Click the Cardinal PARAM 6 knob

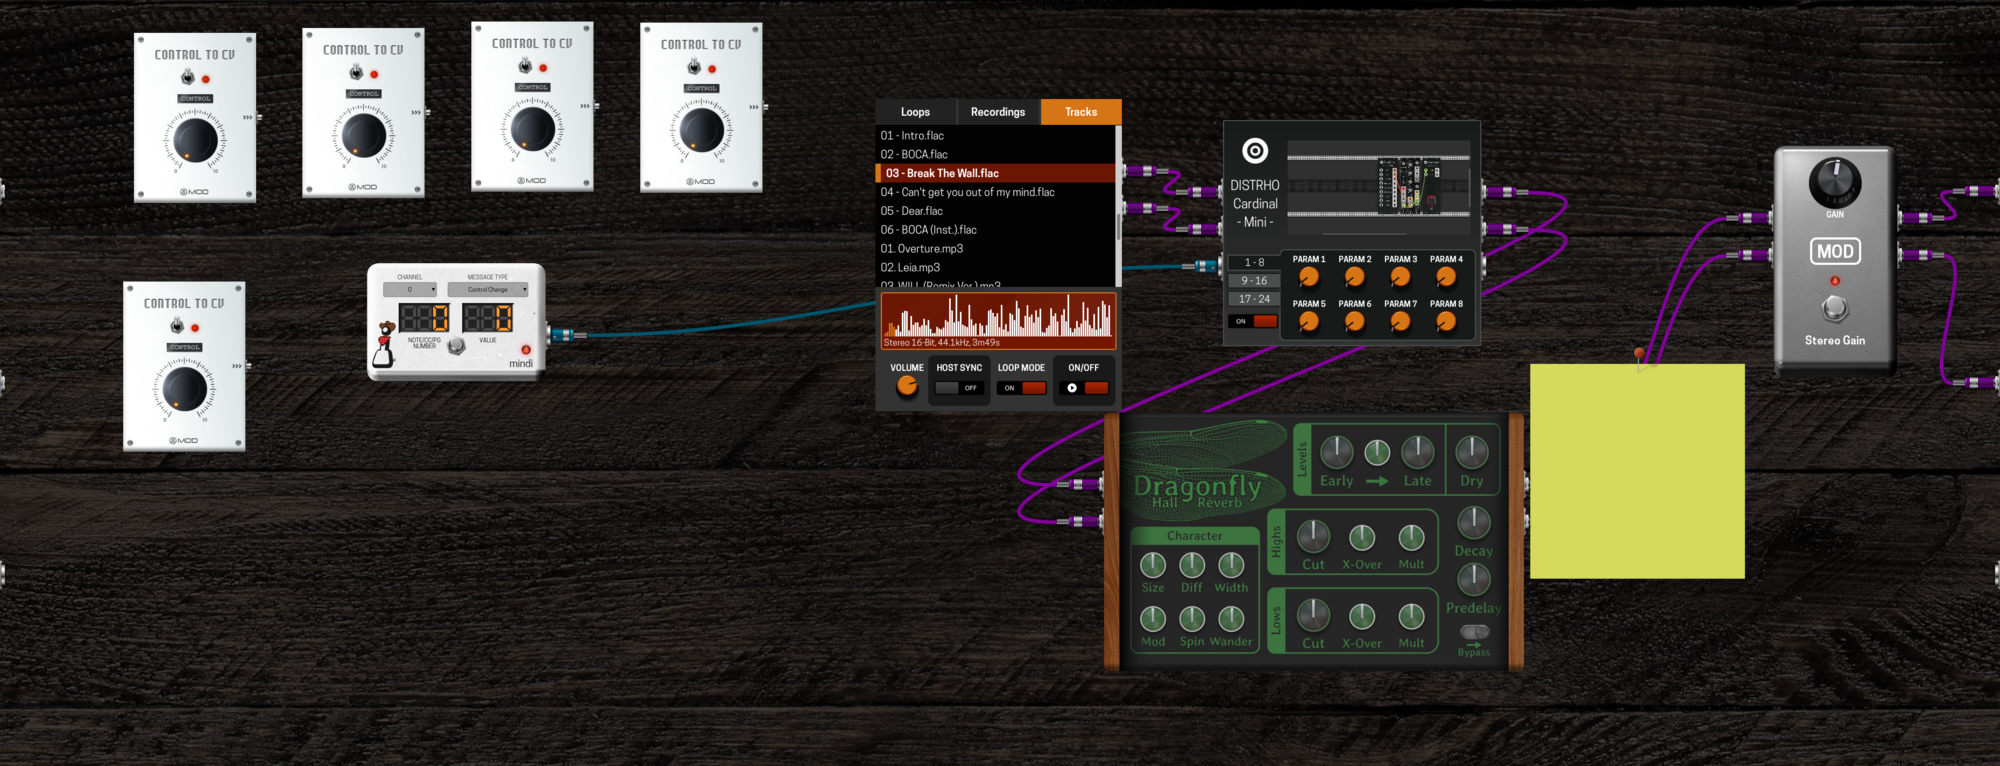[1354, 321]
